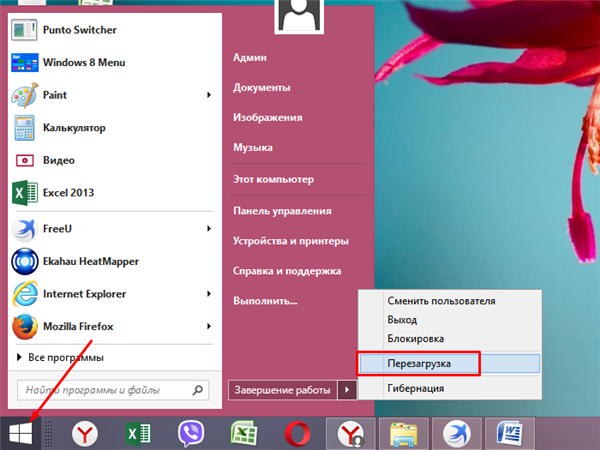Click the taskbar drag handle dots
The width and height of the screenshot is (600, 450).
[48, 434]
